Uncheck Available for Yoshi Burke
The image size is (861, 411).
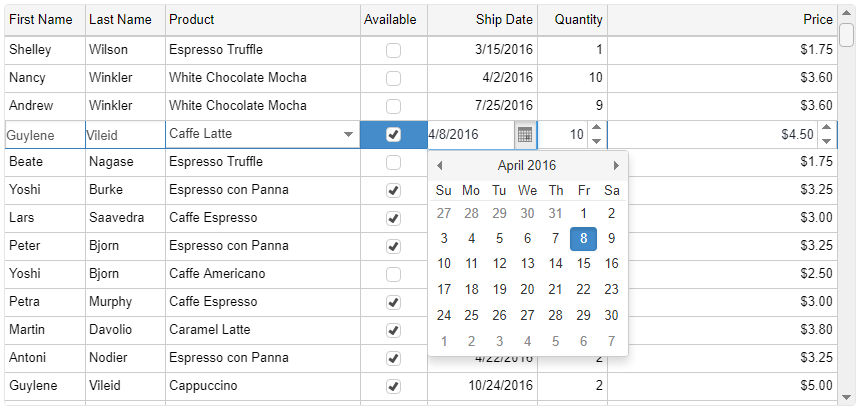[x=393, y=191]
